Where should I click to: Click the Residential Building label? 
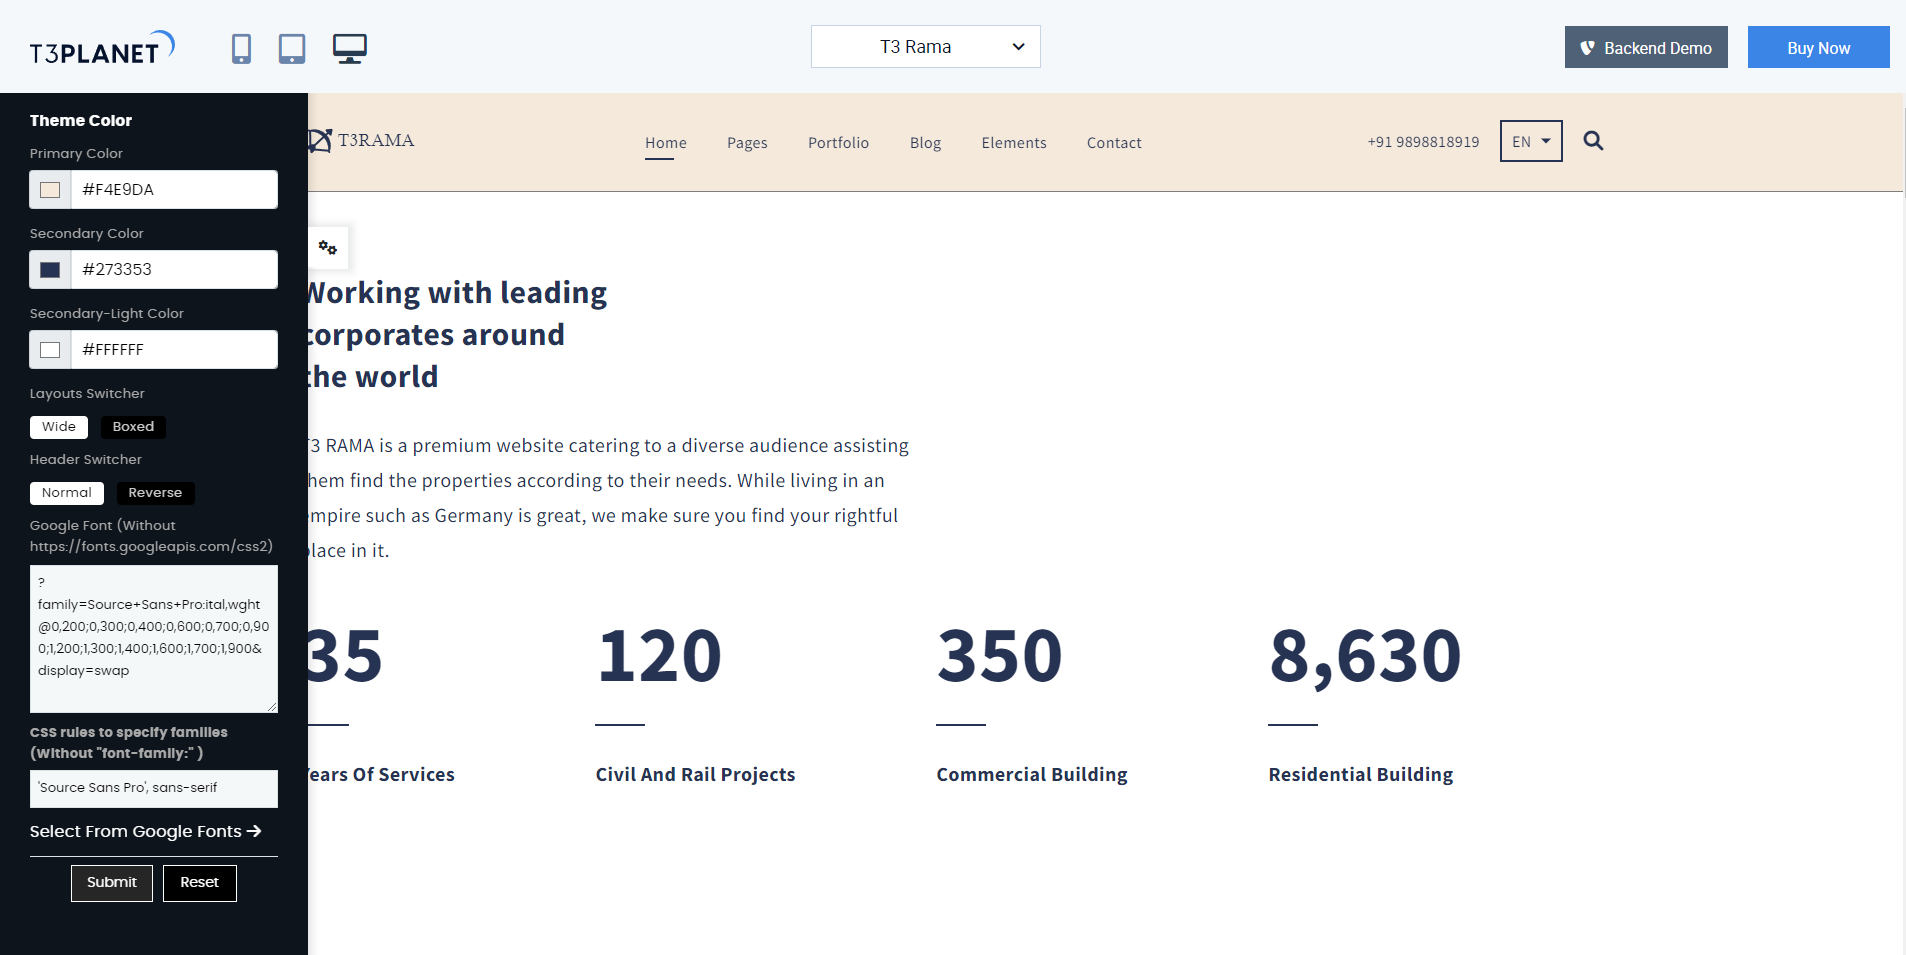point(1361,775)
